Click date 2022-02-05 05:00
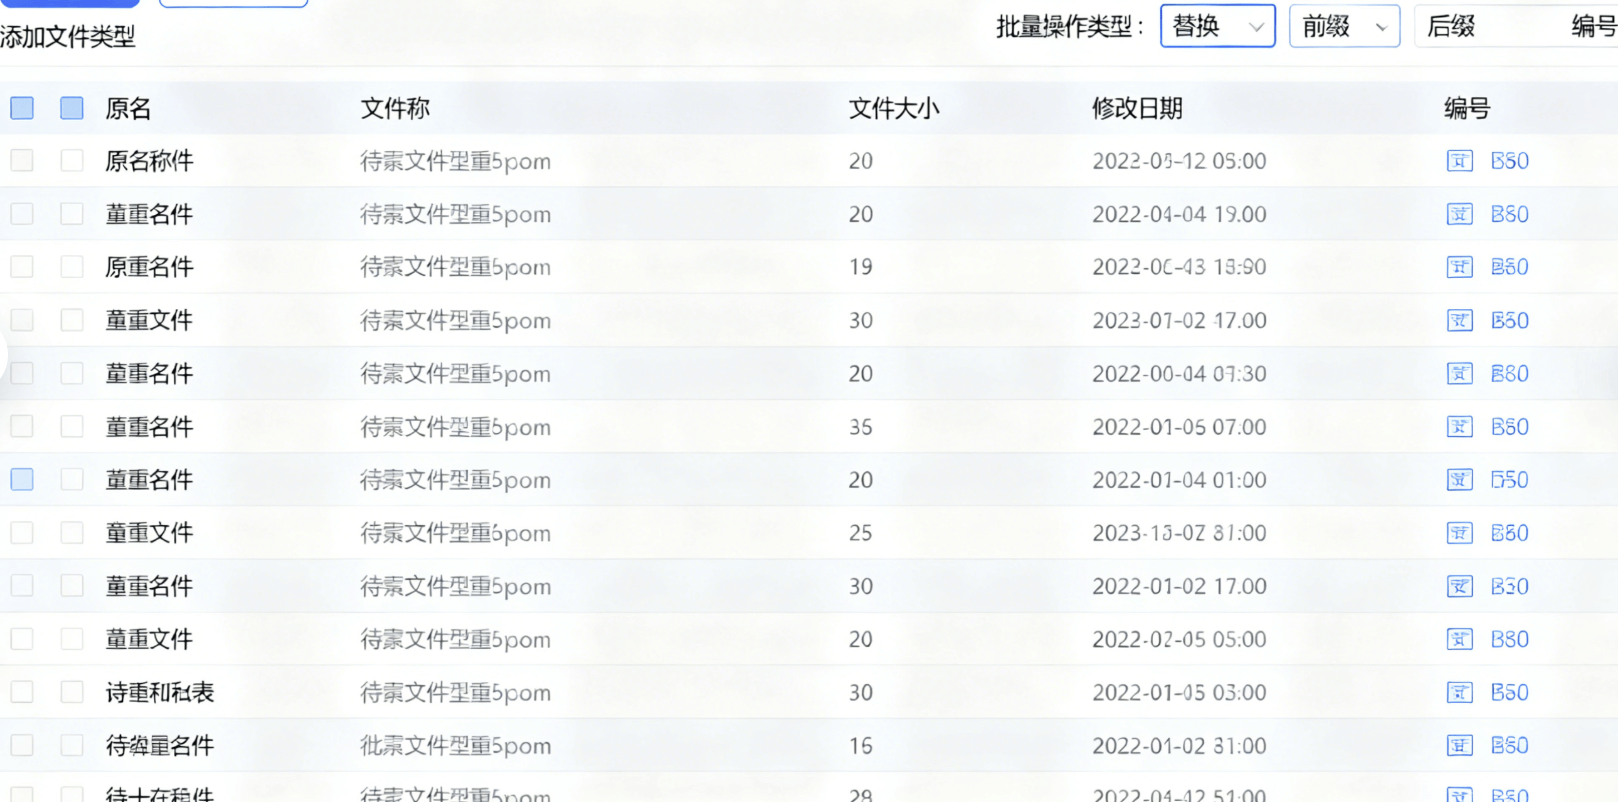1618x802 pixels. [1179, 639]
